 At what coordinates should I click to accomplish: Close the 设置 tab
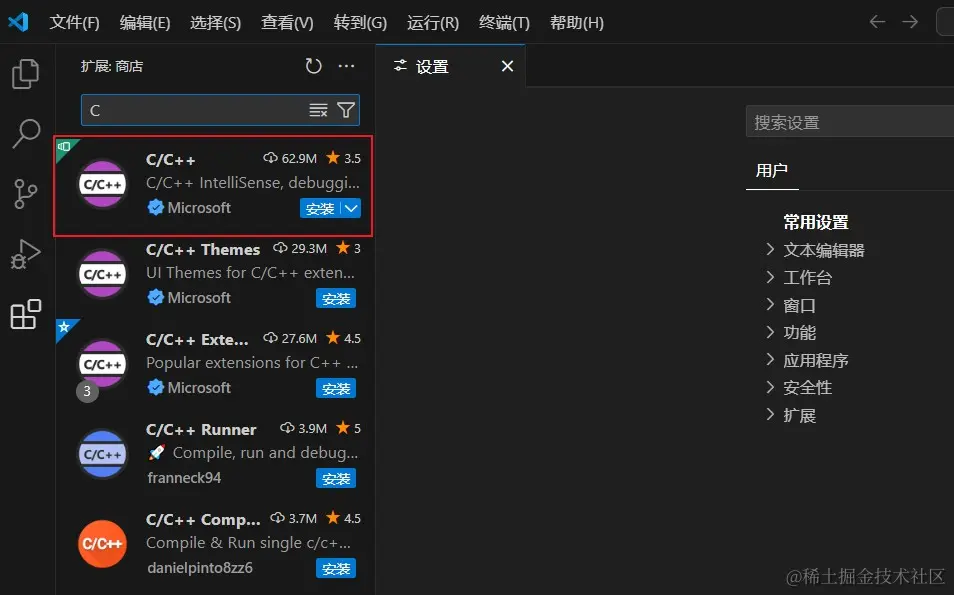507,66
